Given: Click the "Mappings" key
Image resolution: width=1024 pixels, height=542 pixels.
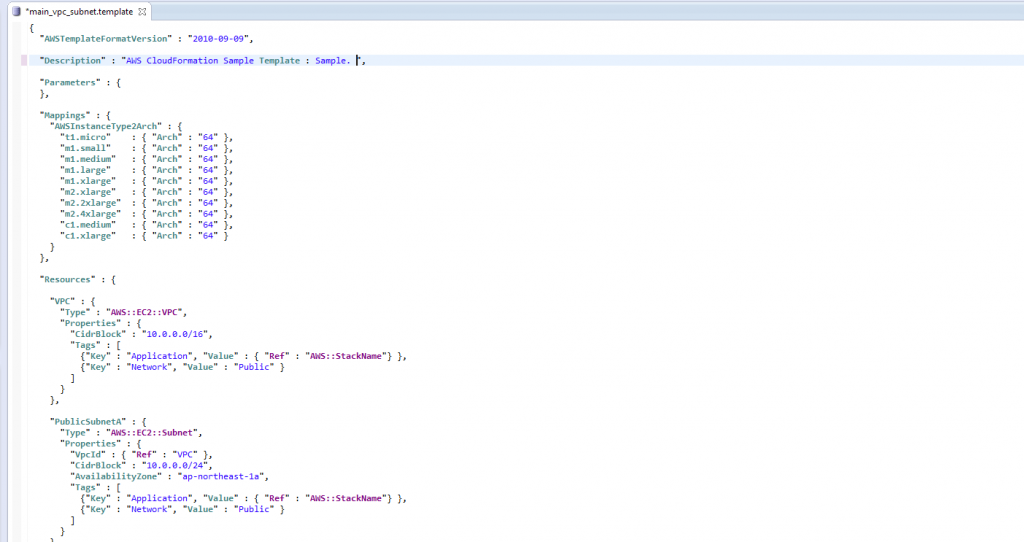Looking at the screenshot, I should tap(65, 116).
